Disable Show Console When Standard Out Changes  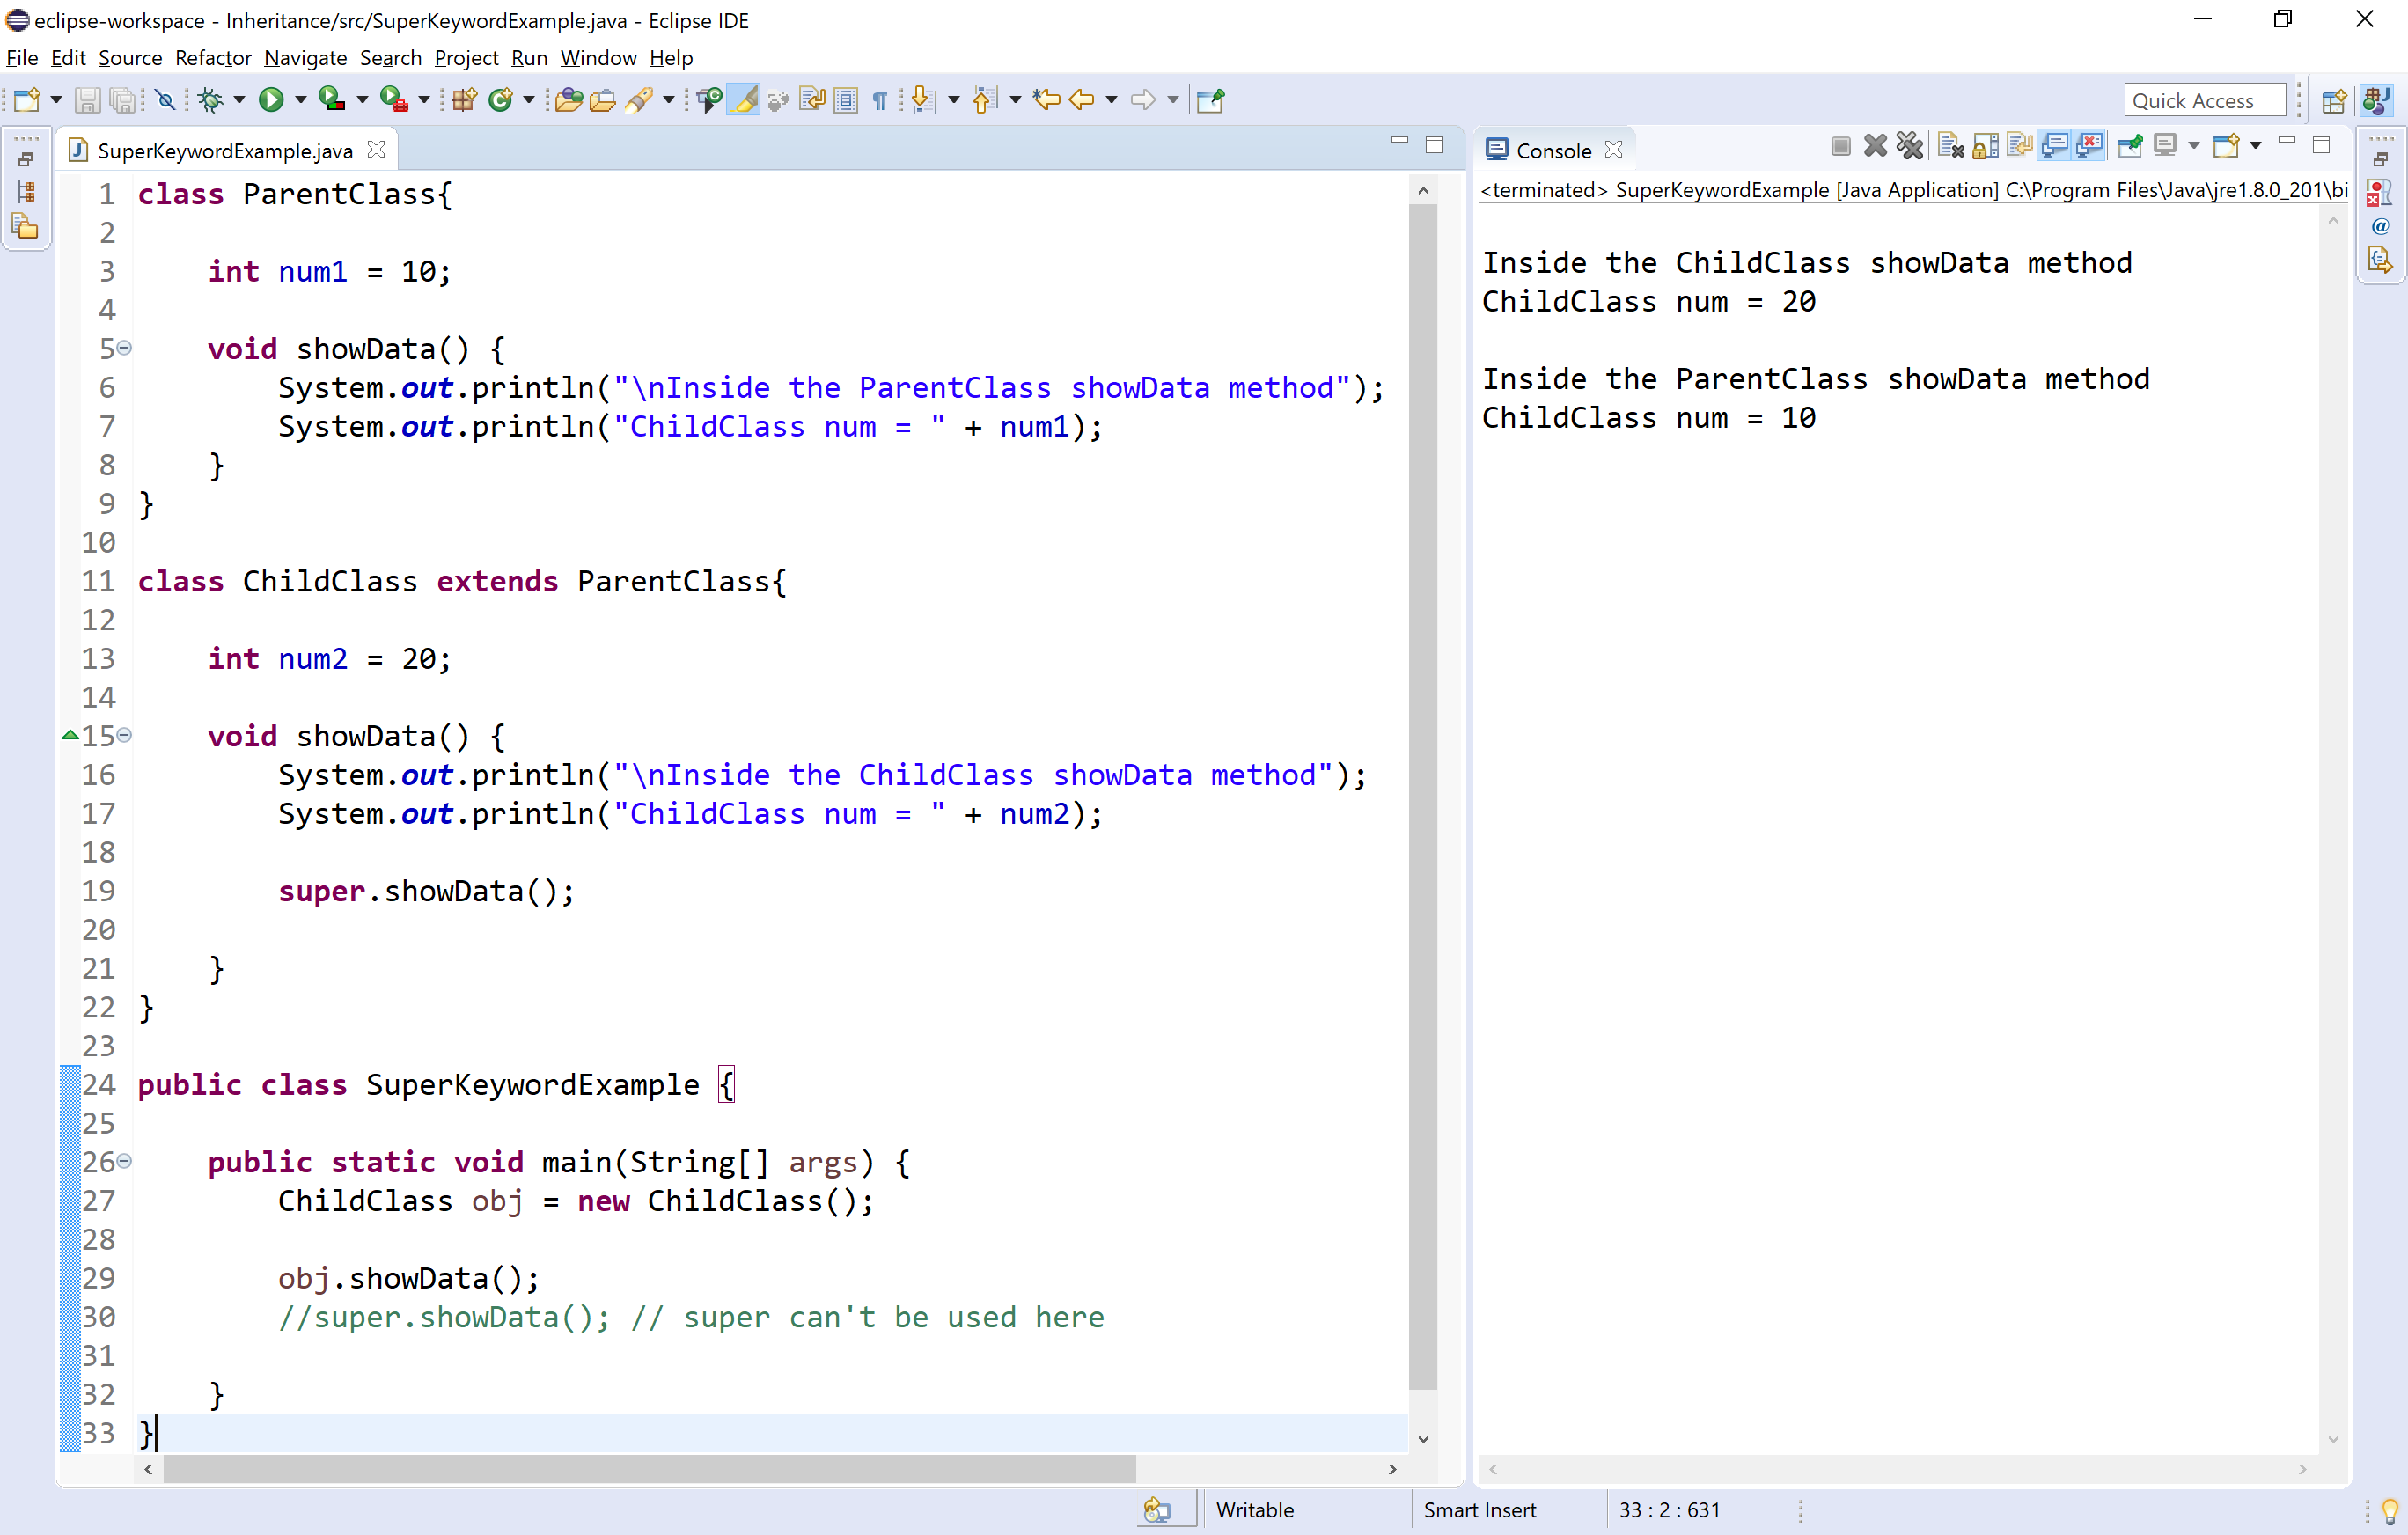2056,146
